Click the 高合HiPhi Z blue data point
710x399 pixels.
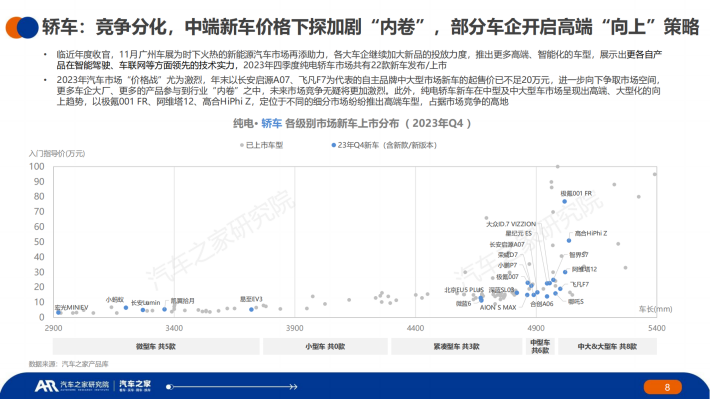[x=569, y=240]
